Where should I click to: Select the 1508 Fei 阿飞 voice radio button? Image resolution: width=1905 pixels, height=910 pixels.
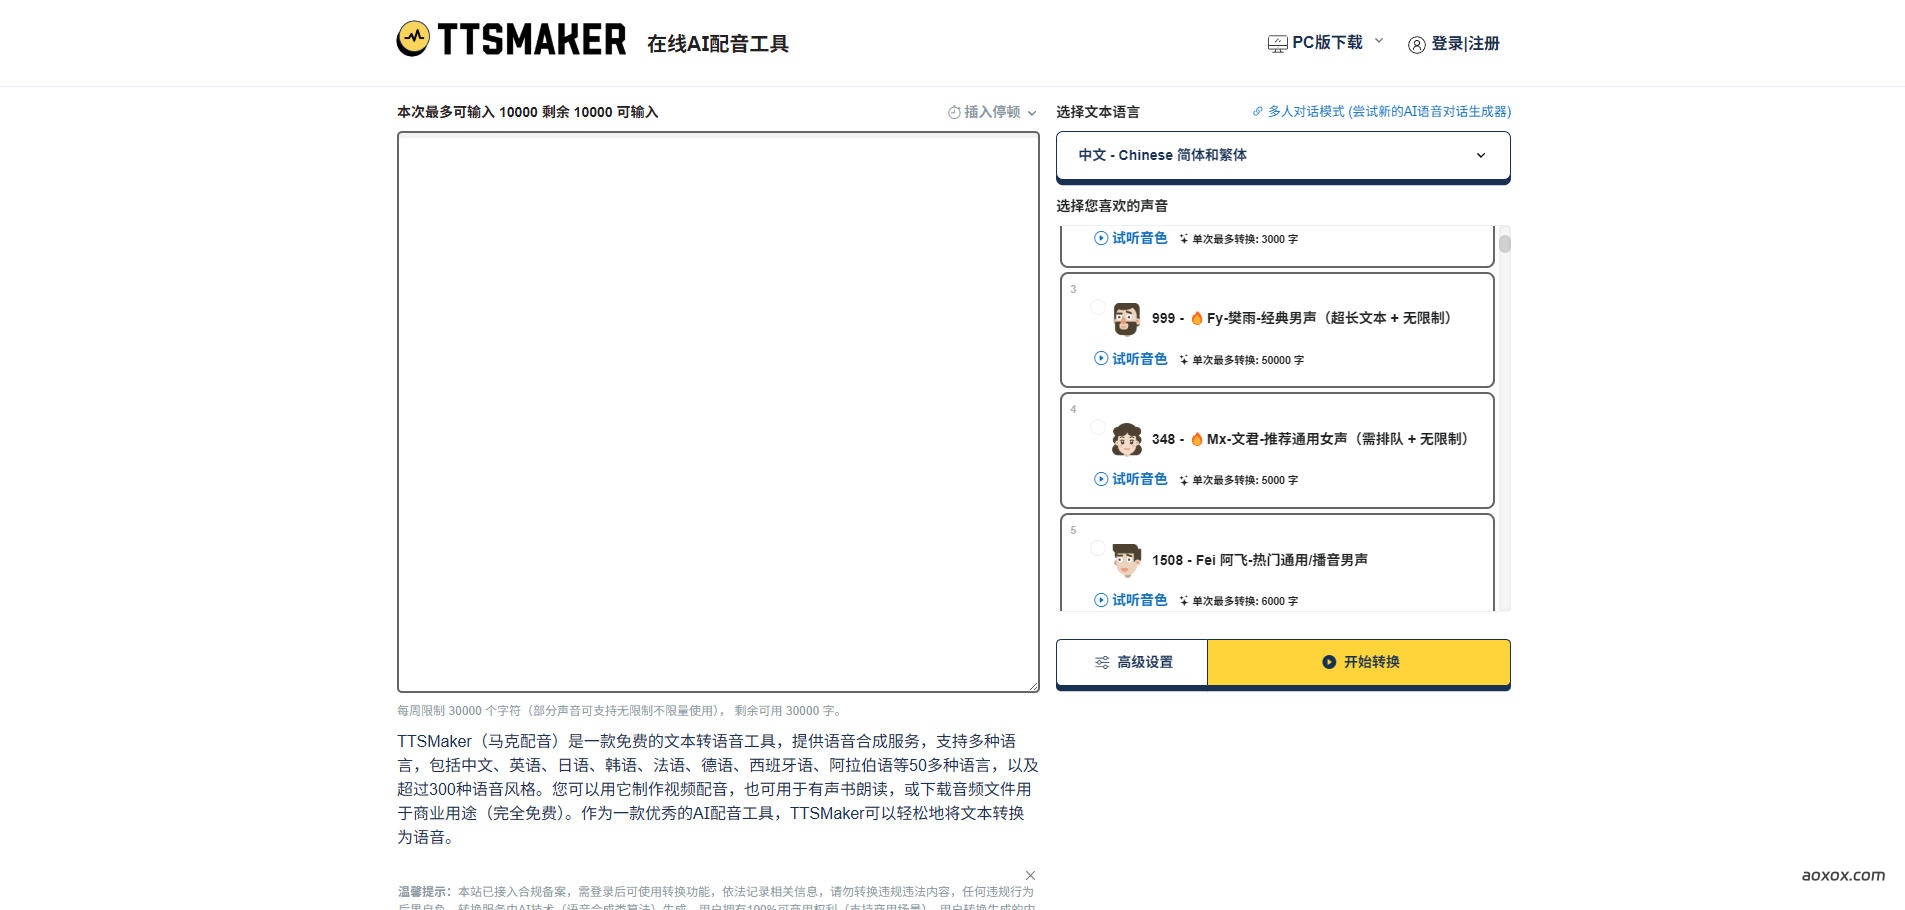point(1097,548)
